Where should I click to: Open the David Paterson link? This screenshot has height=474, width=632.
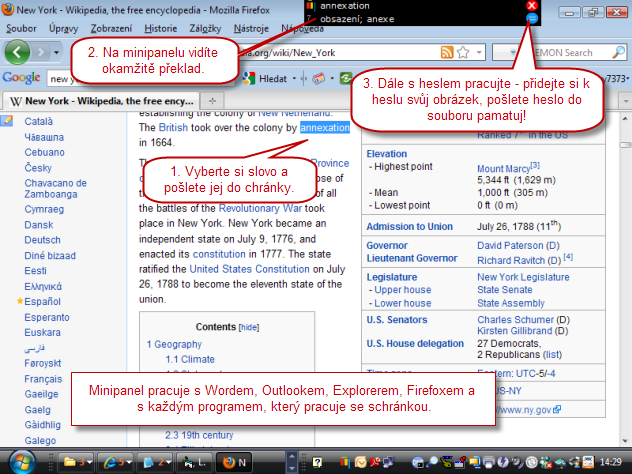510,245
